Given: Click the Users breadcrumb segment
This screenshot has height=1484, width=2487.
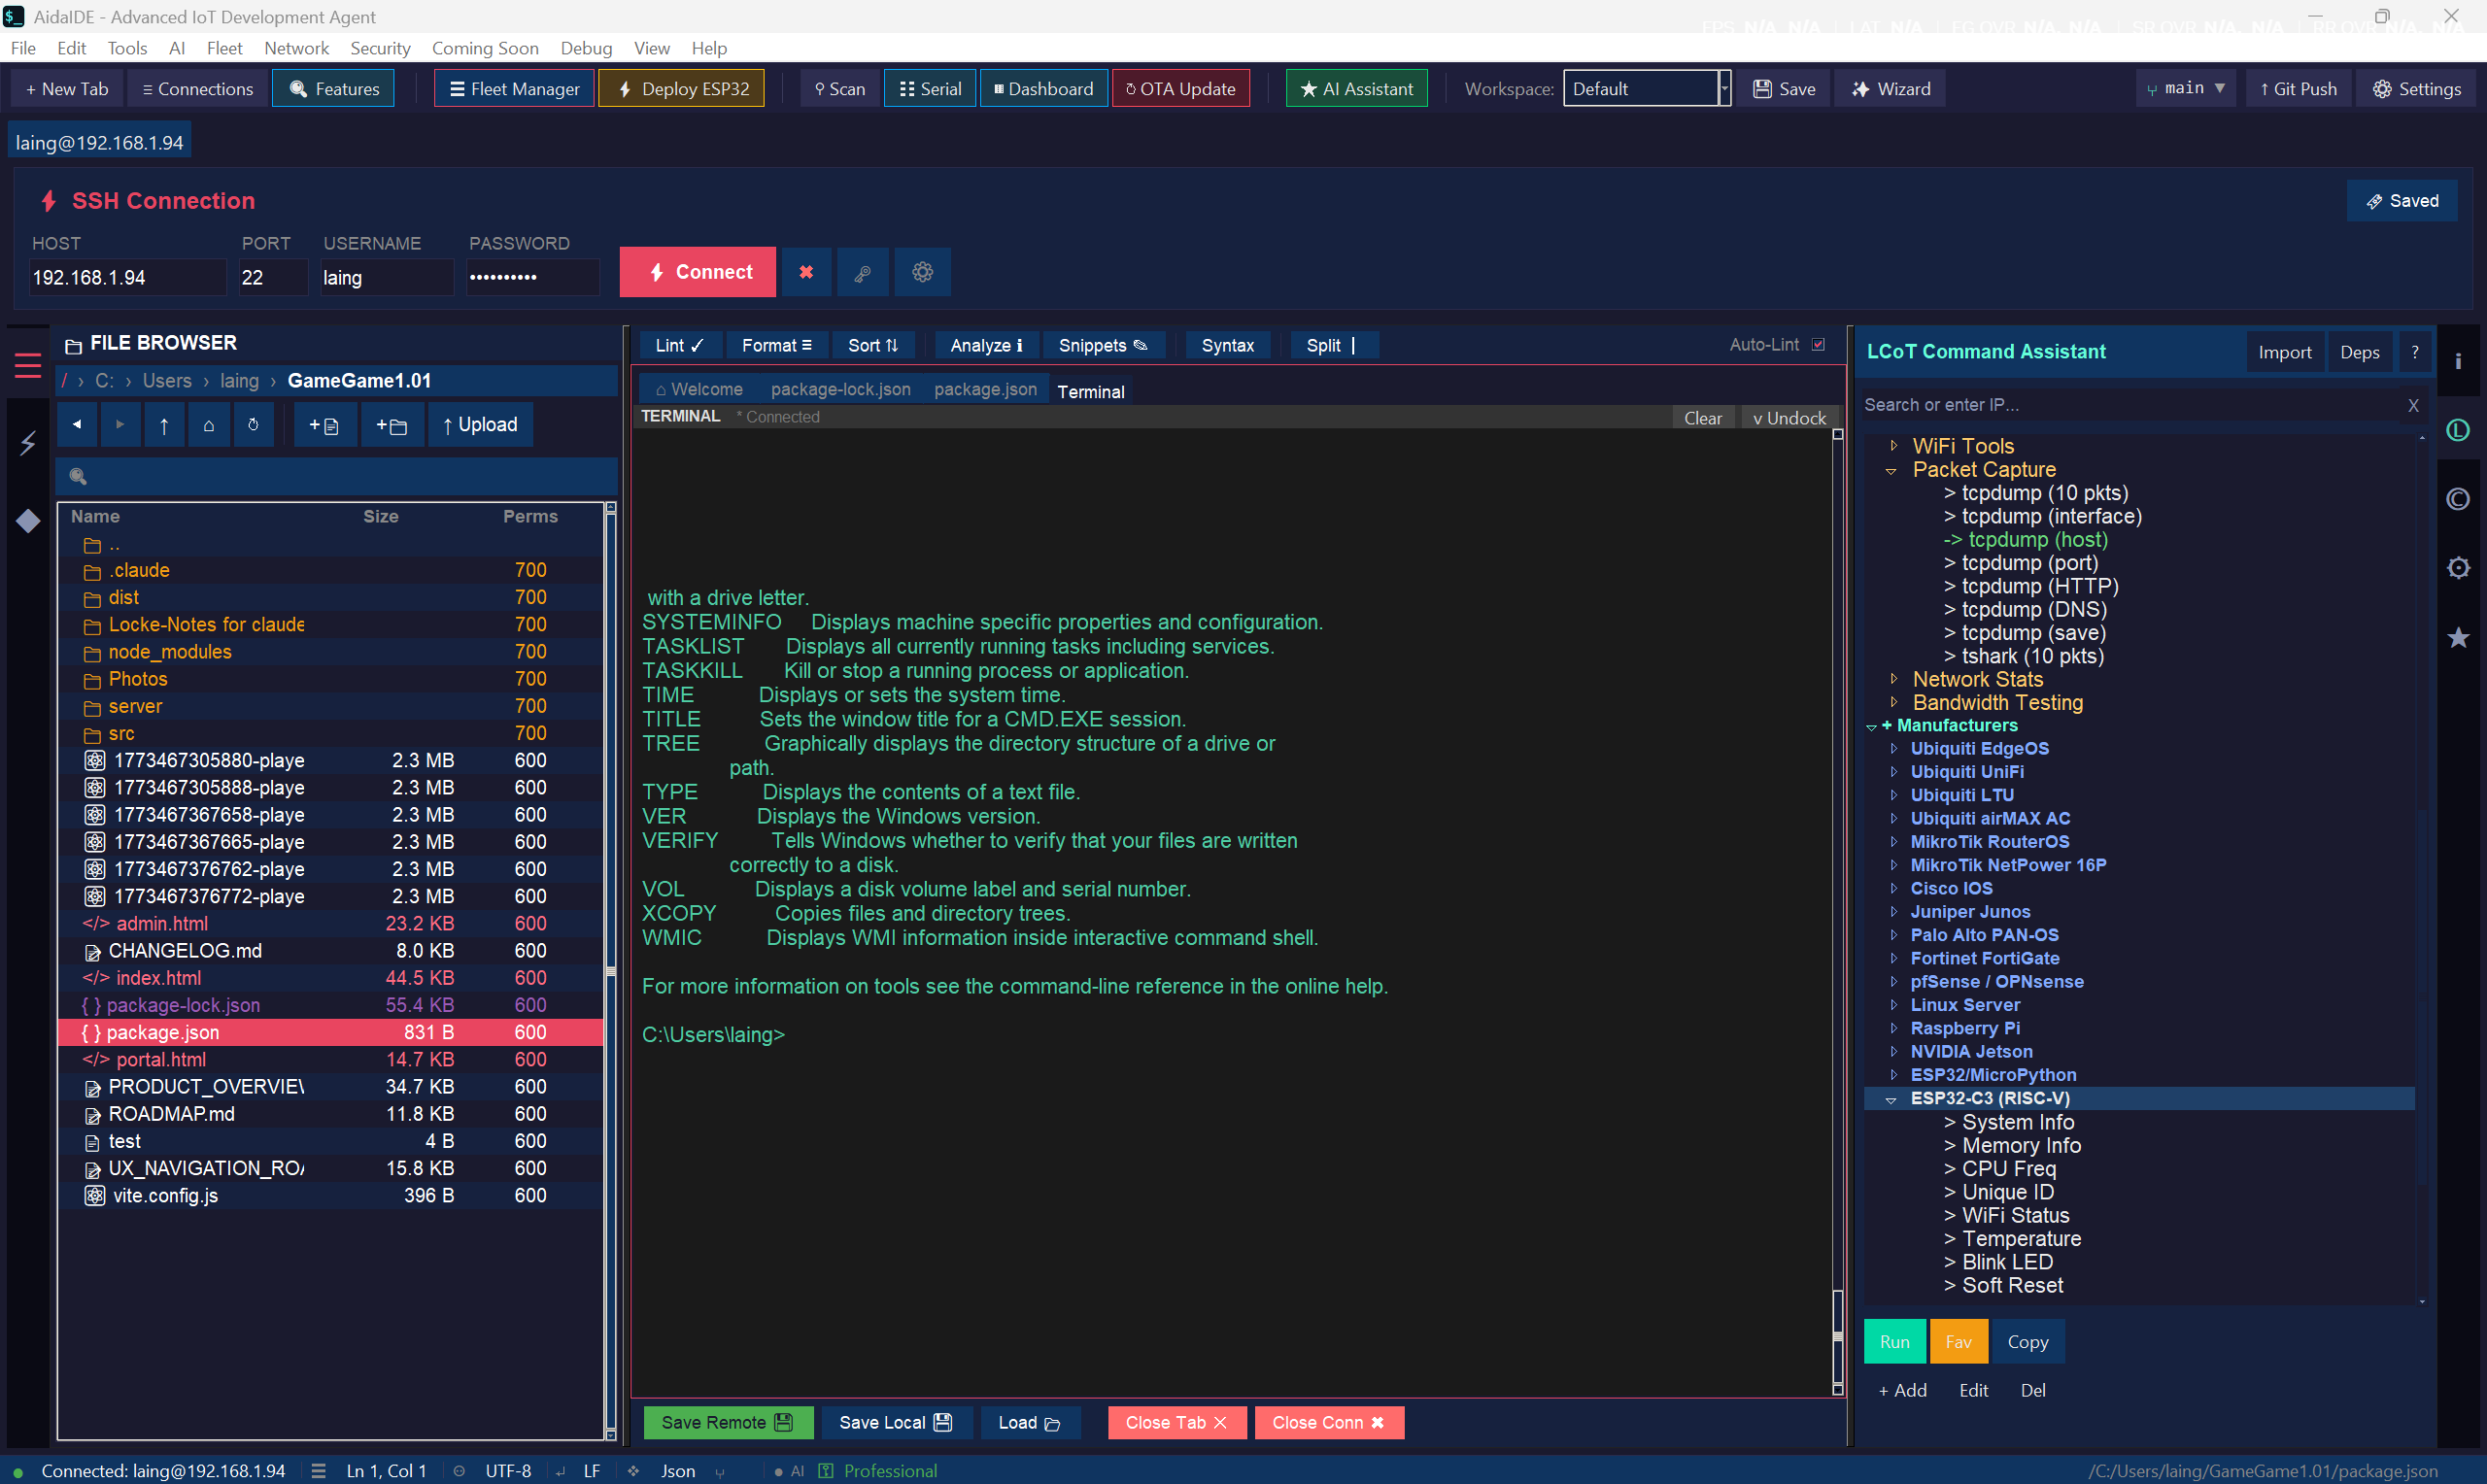Looking at the screenshot, I should coord(167,380).
